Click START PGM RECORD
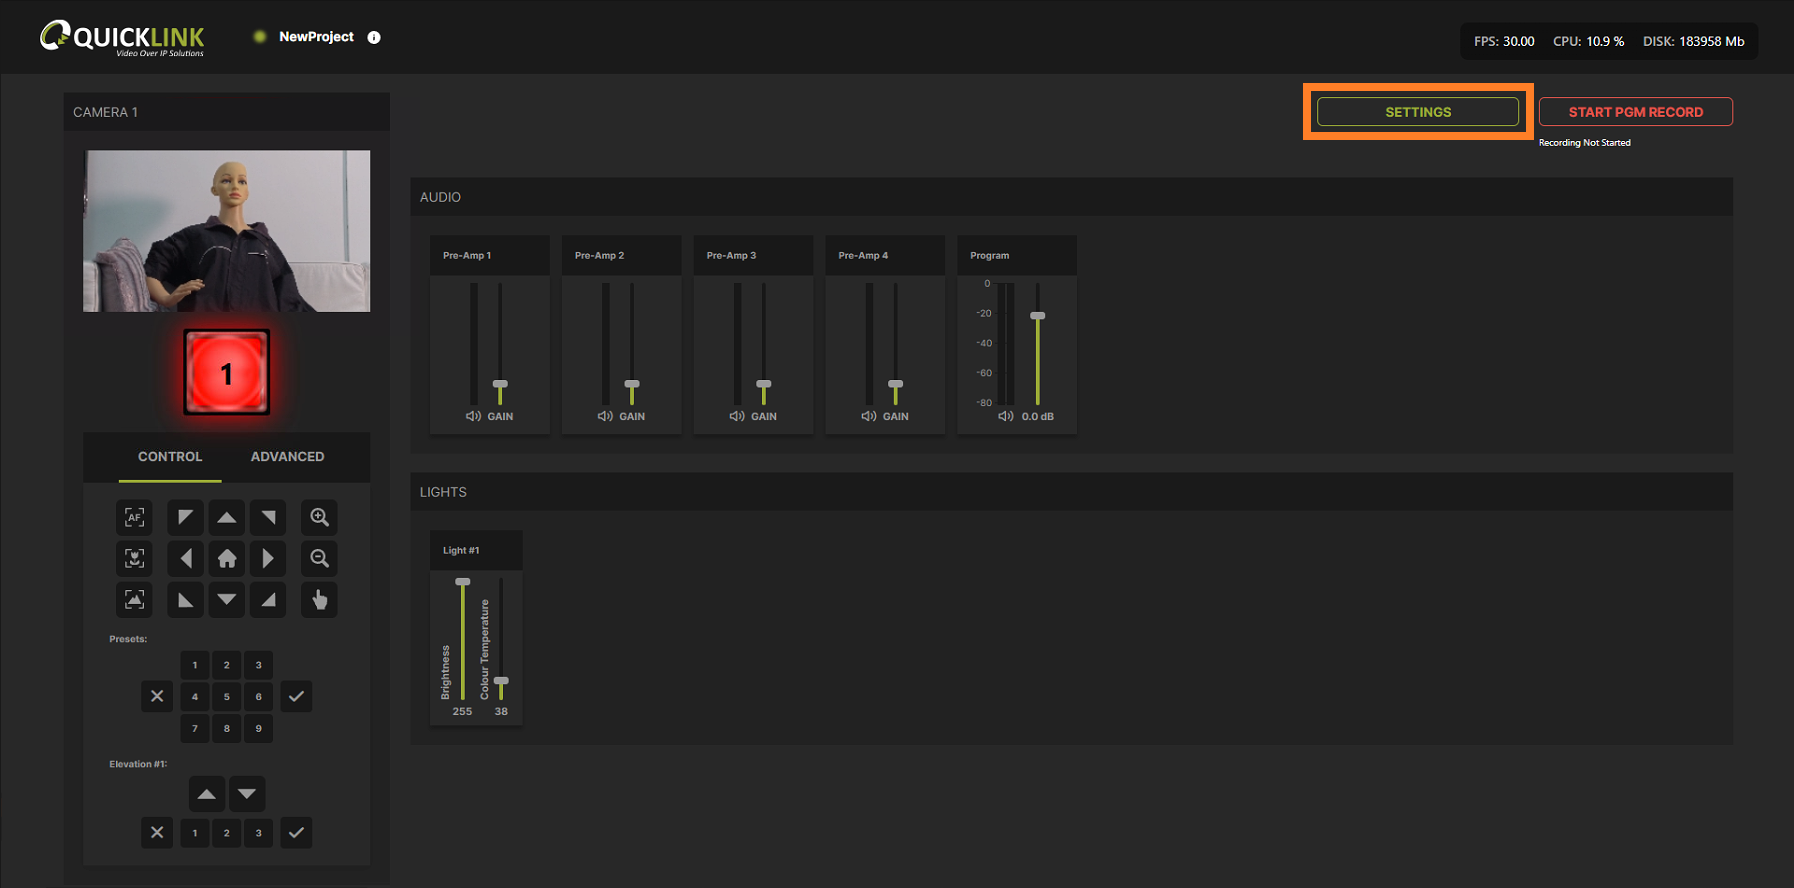The height and width of the screenshot is (888, 1794). coord(1636,112)
